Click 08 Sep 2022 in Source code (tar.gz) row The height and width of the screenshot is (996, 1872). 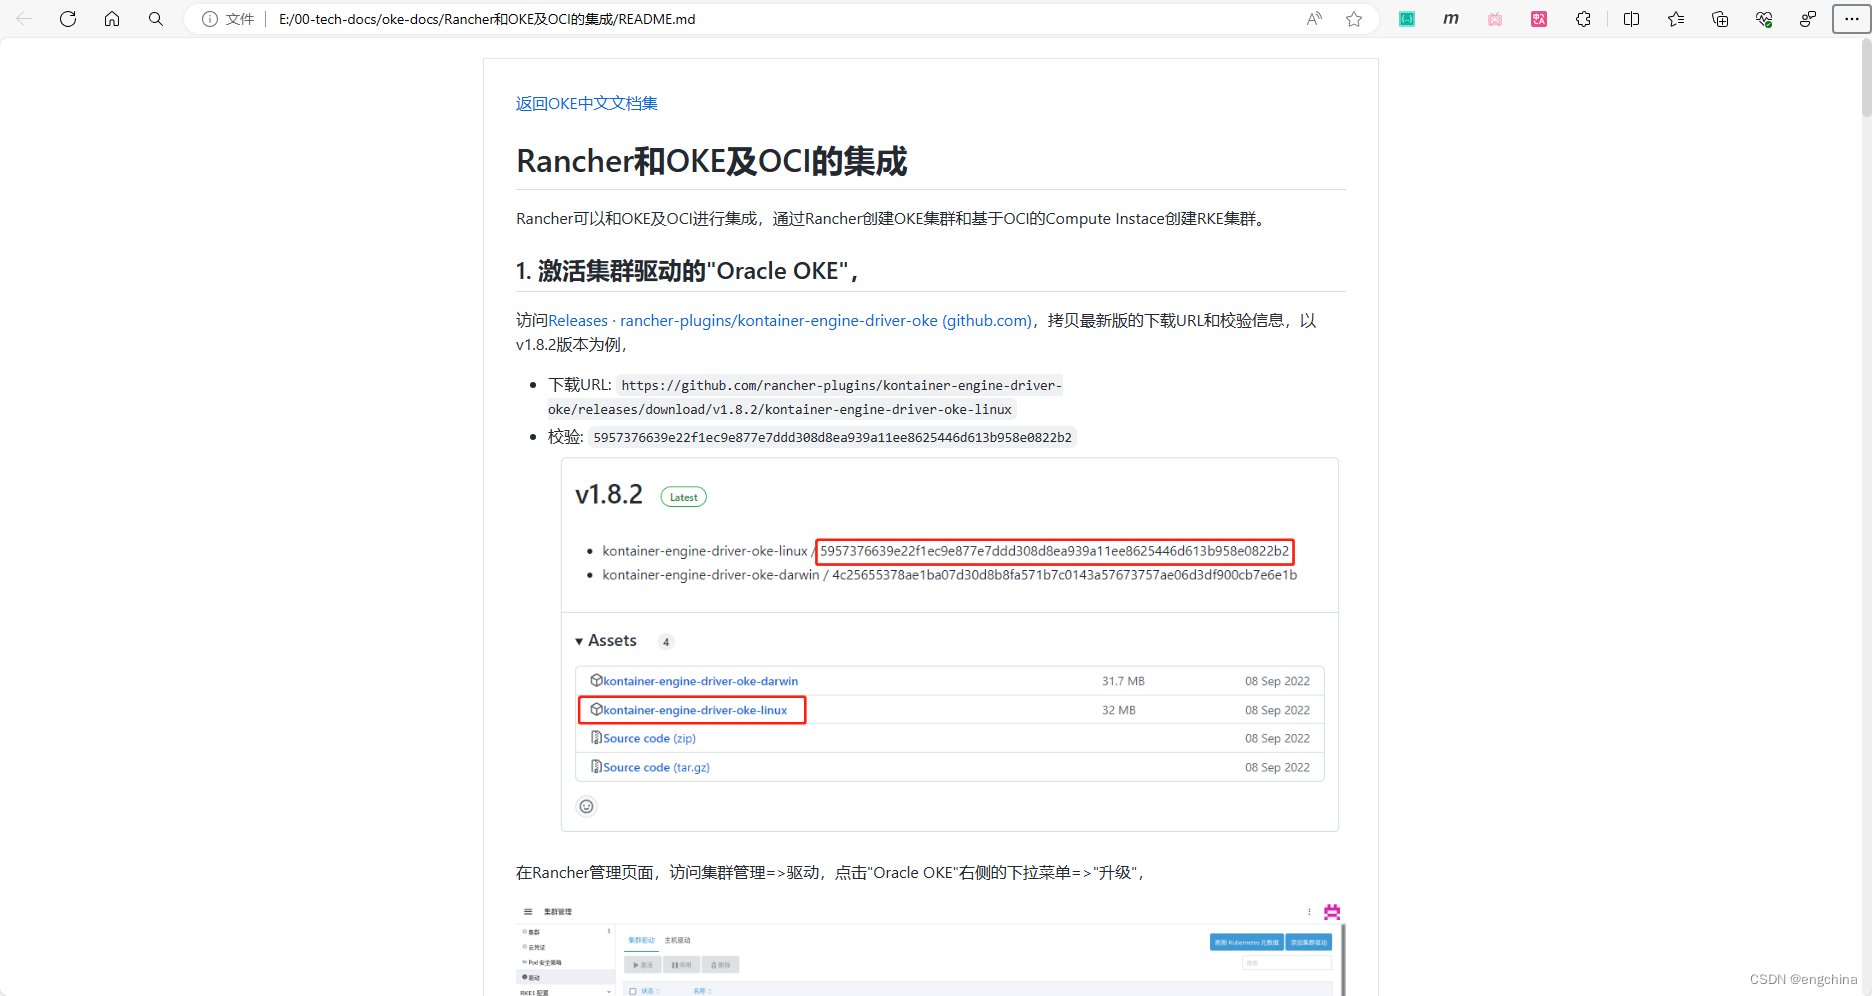pyautogui.click(x=1277, y=767)
